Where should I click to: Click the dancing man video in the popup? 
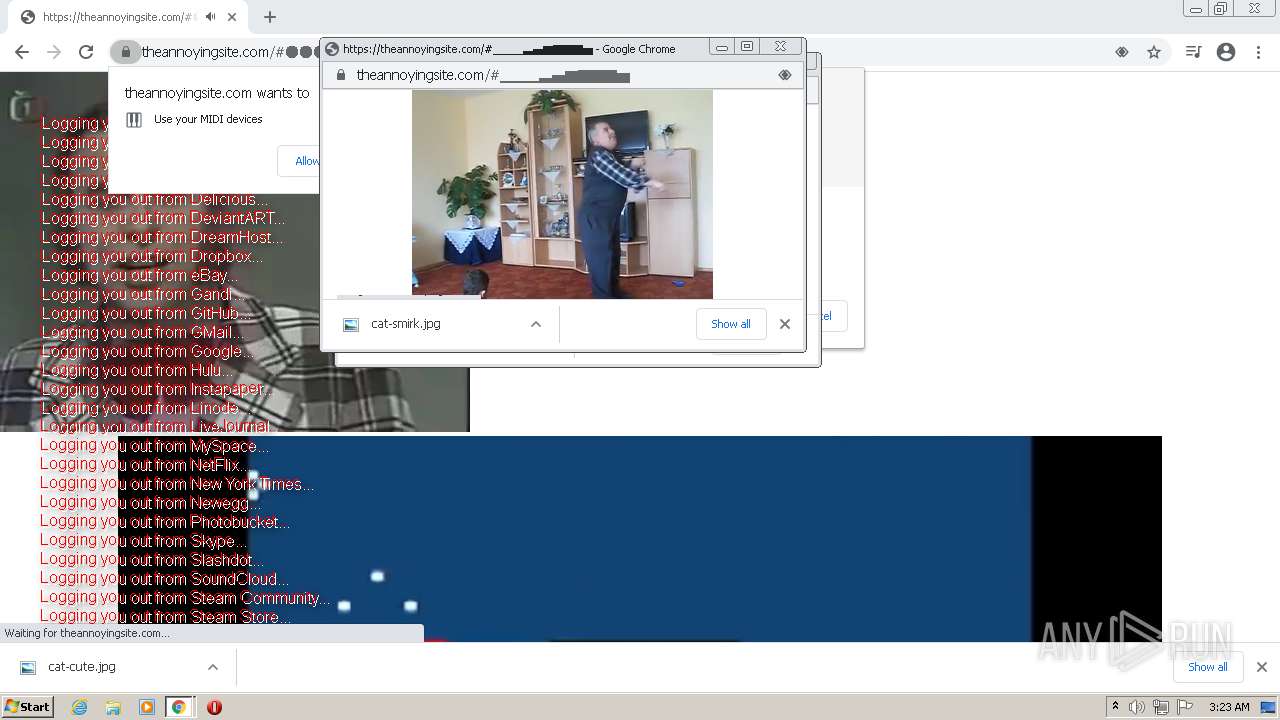562,194
